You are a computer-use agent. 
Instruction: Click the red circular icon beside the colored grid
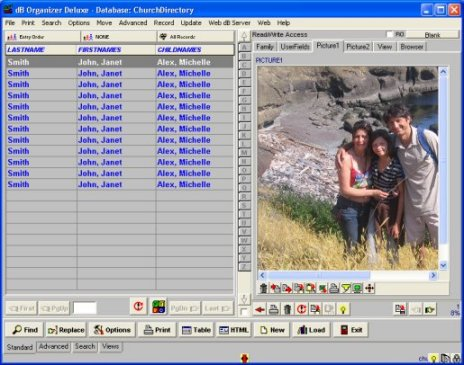tap(138, 306)
